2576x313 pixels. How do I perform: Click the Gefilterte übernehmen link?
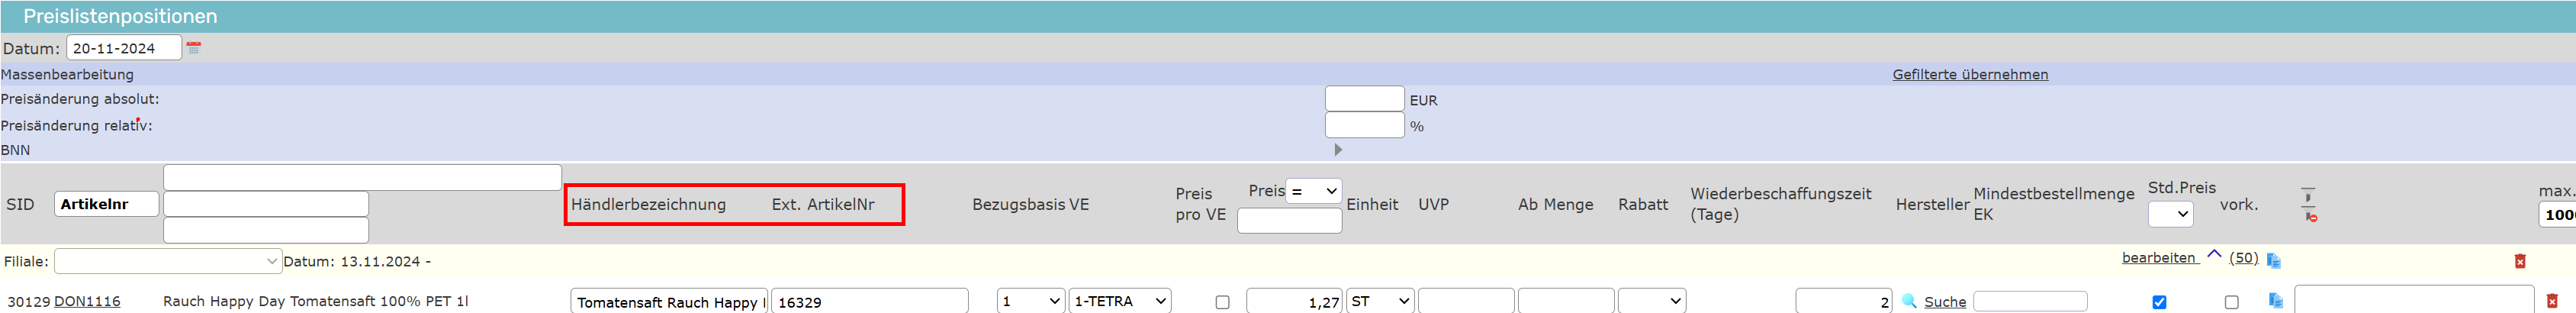[x=1970, y=75]
